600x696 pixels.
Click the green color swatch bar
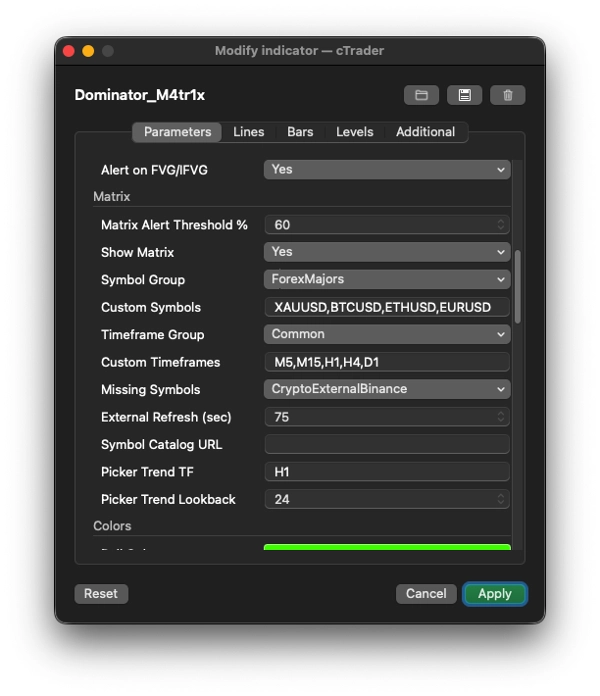(x=387, y=547)
